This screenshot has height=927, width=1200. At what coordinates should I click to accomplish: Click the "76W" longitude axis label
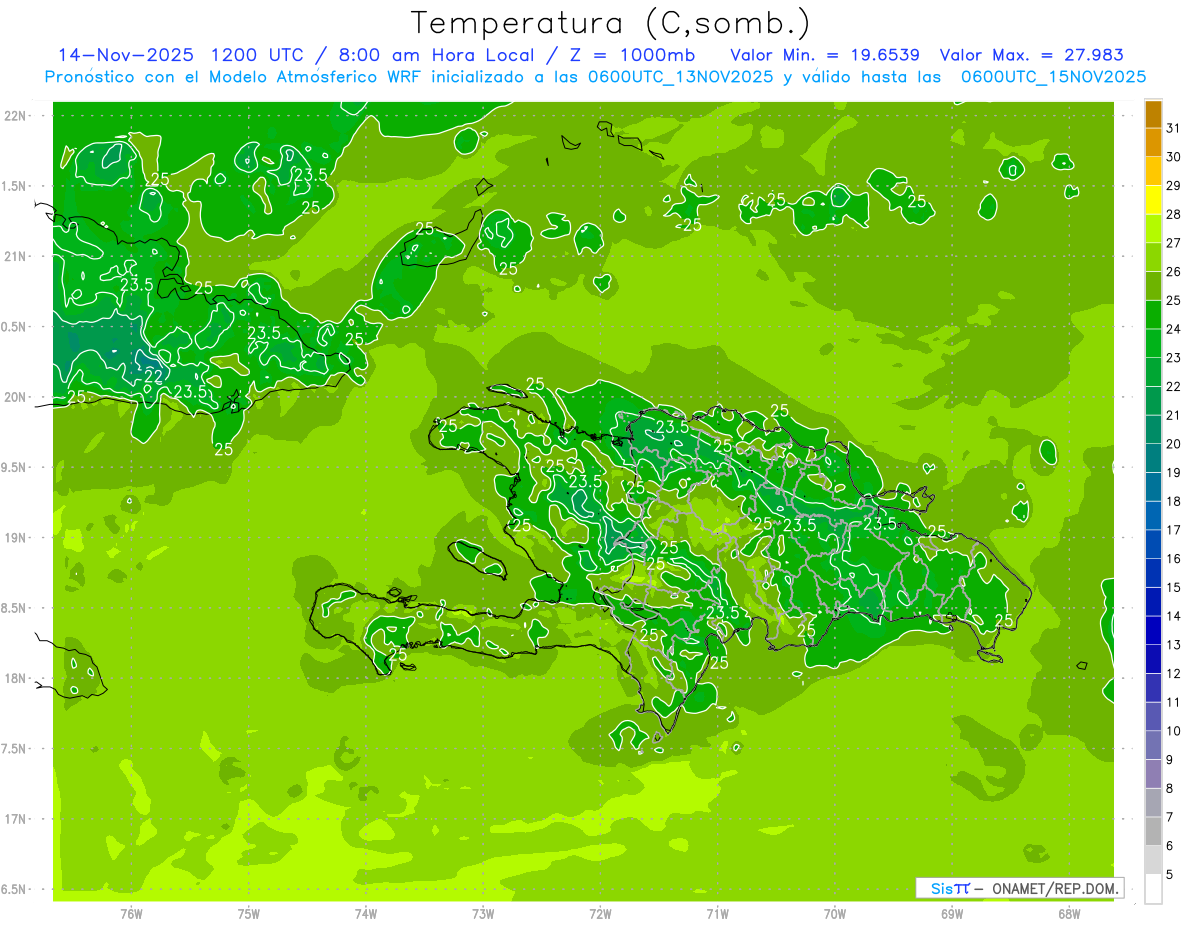[131, 913]
